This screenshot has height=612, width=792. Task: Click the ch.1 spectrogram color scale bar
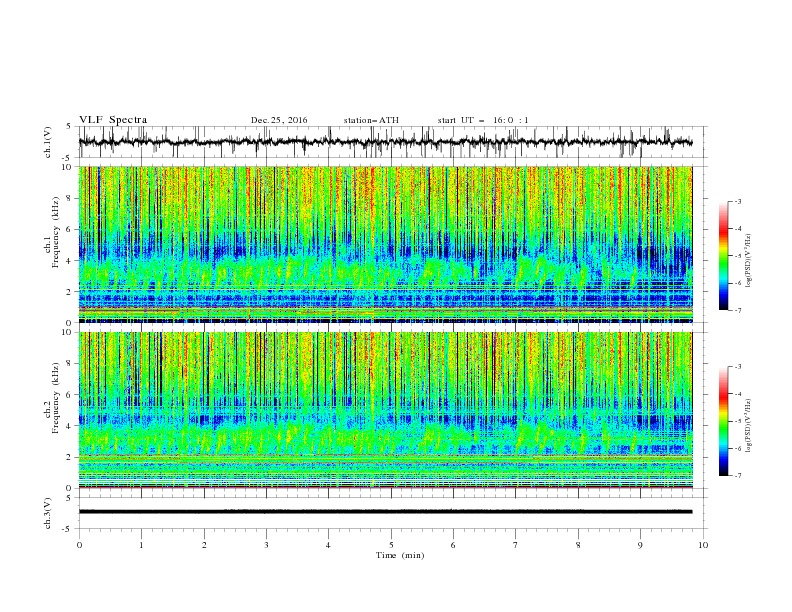coord(723,255)
